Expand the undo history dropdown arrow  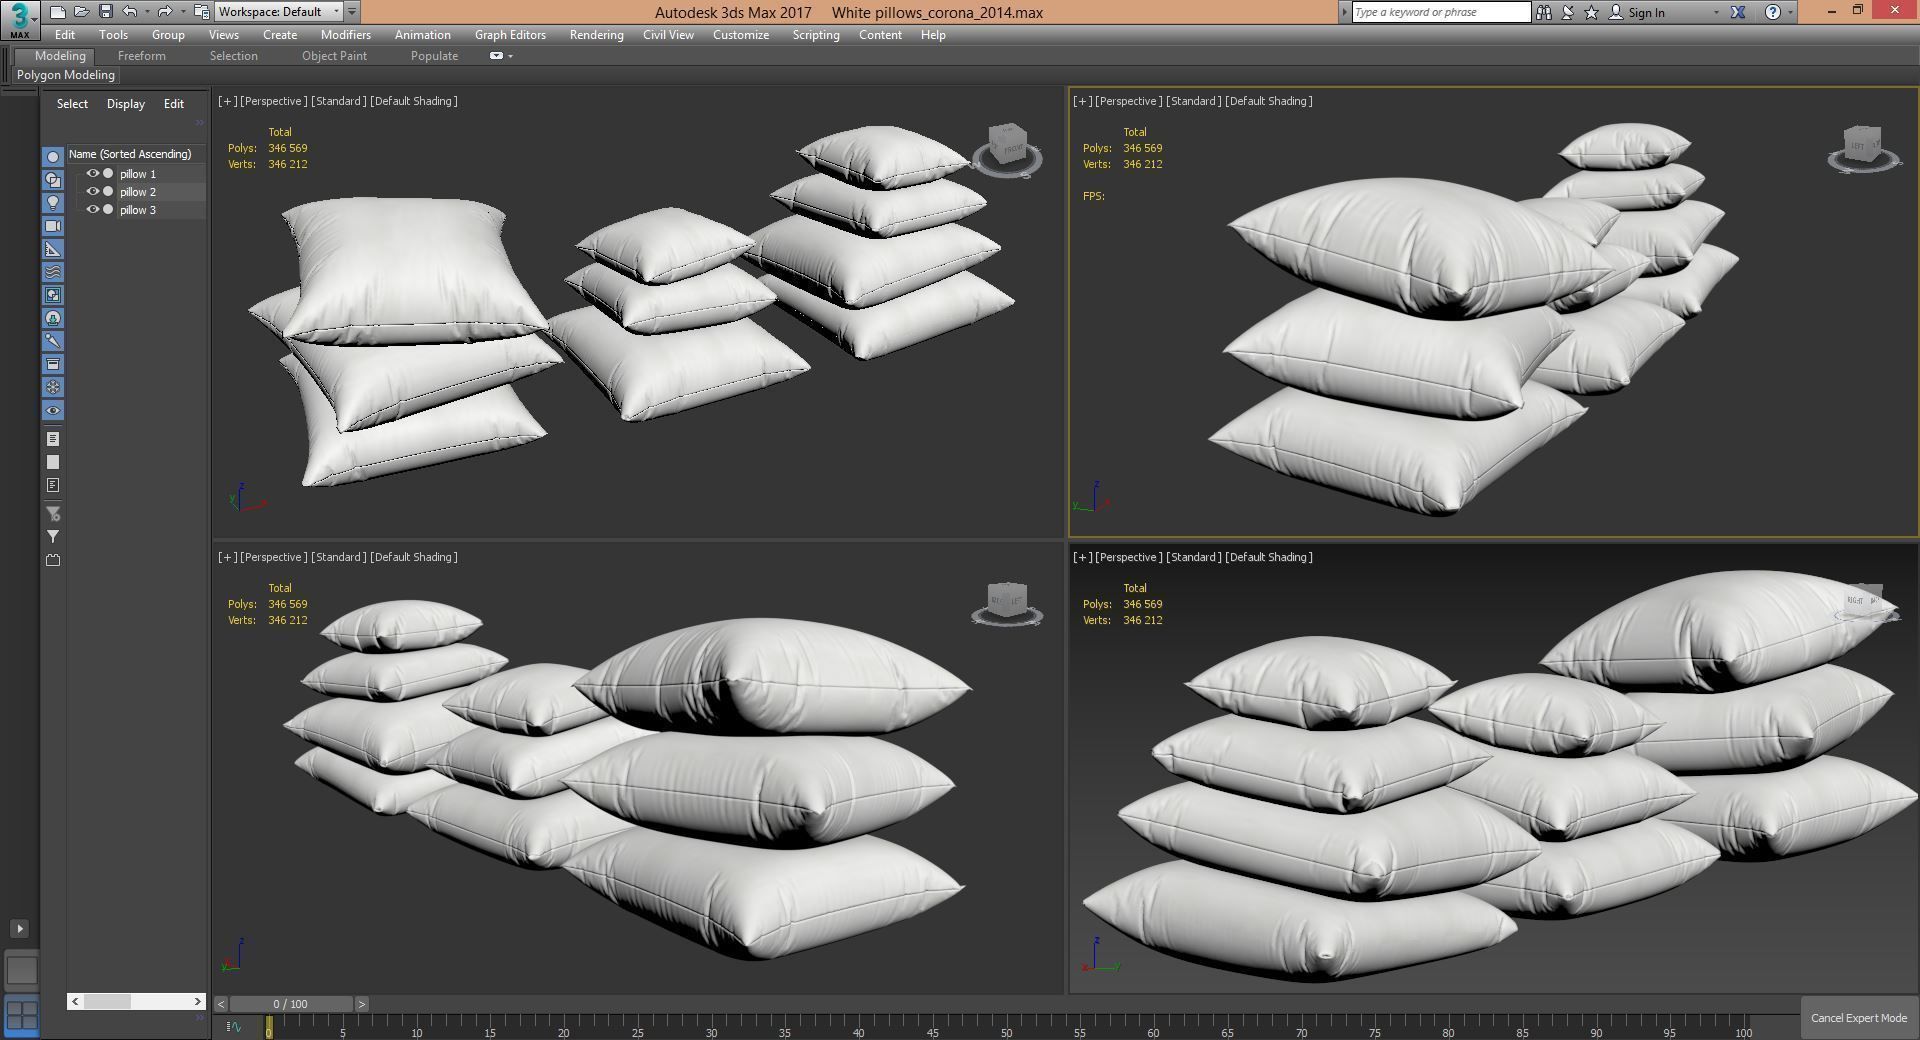tap(147, 12)
